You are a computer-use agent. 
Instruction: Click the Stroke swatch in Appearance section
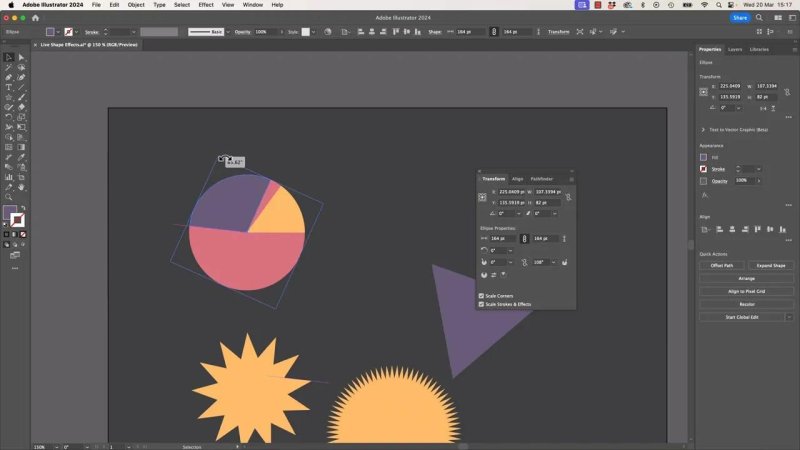click(704, 169)
